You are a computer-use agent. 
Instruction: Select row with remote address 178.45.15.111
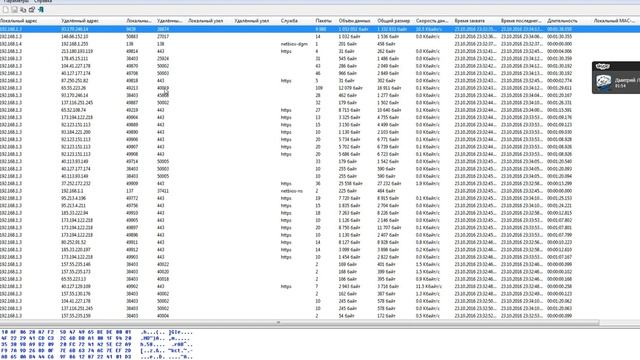pos(320,59)
